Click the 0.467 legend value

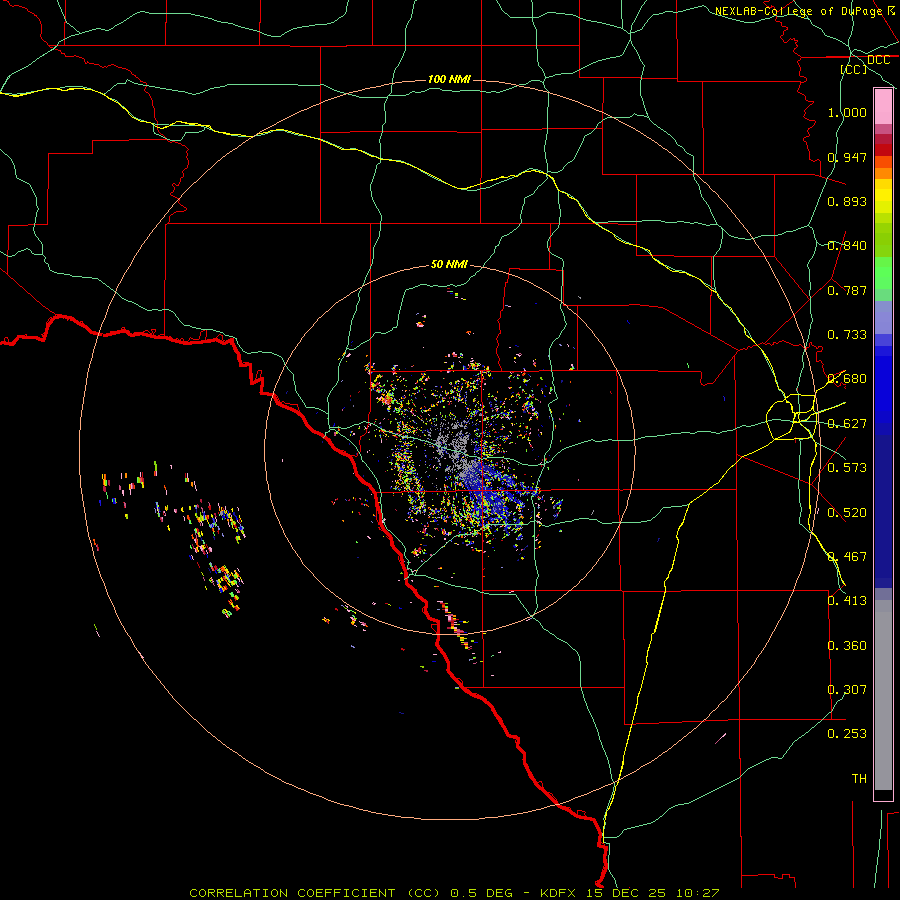tap(847, 557)
